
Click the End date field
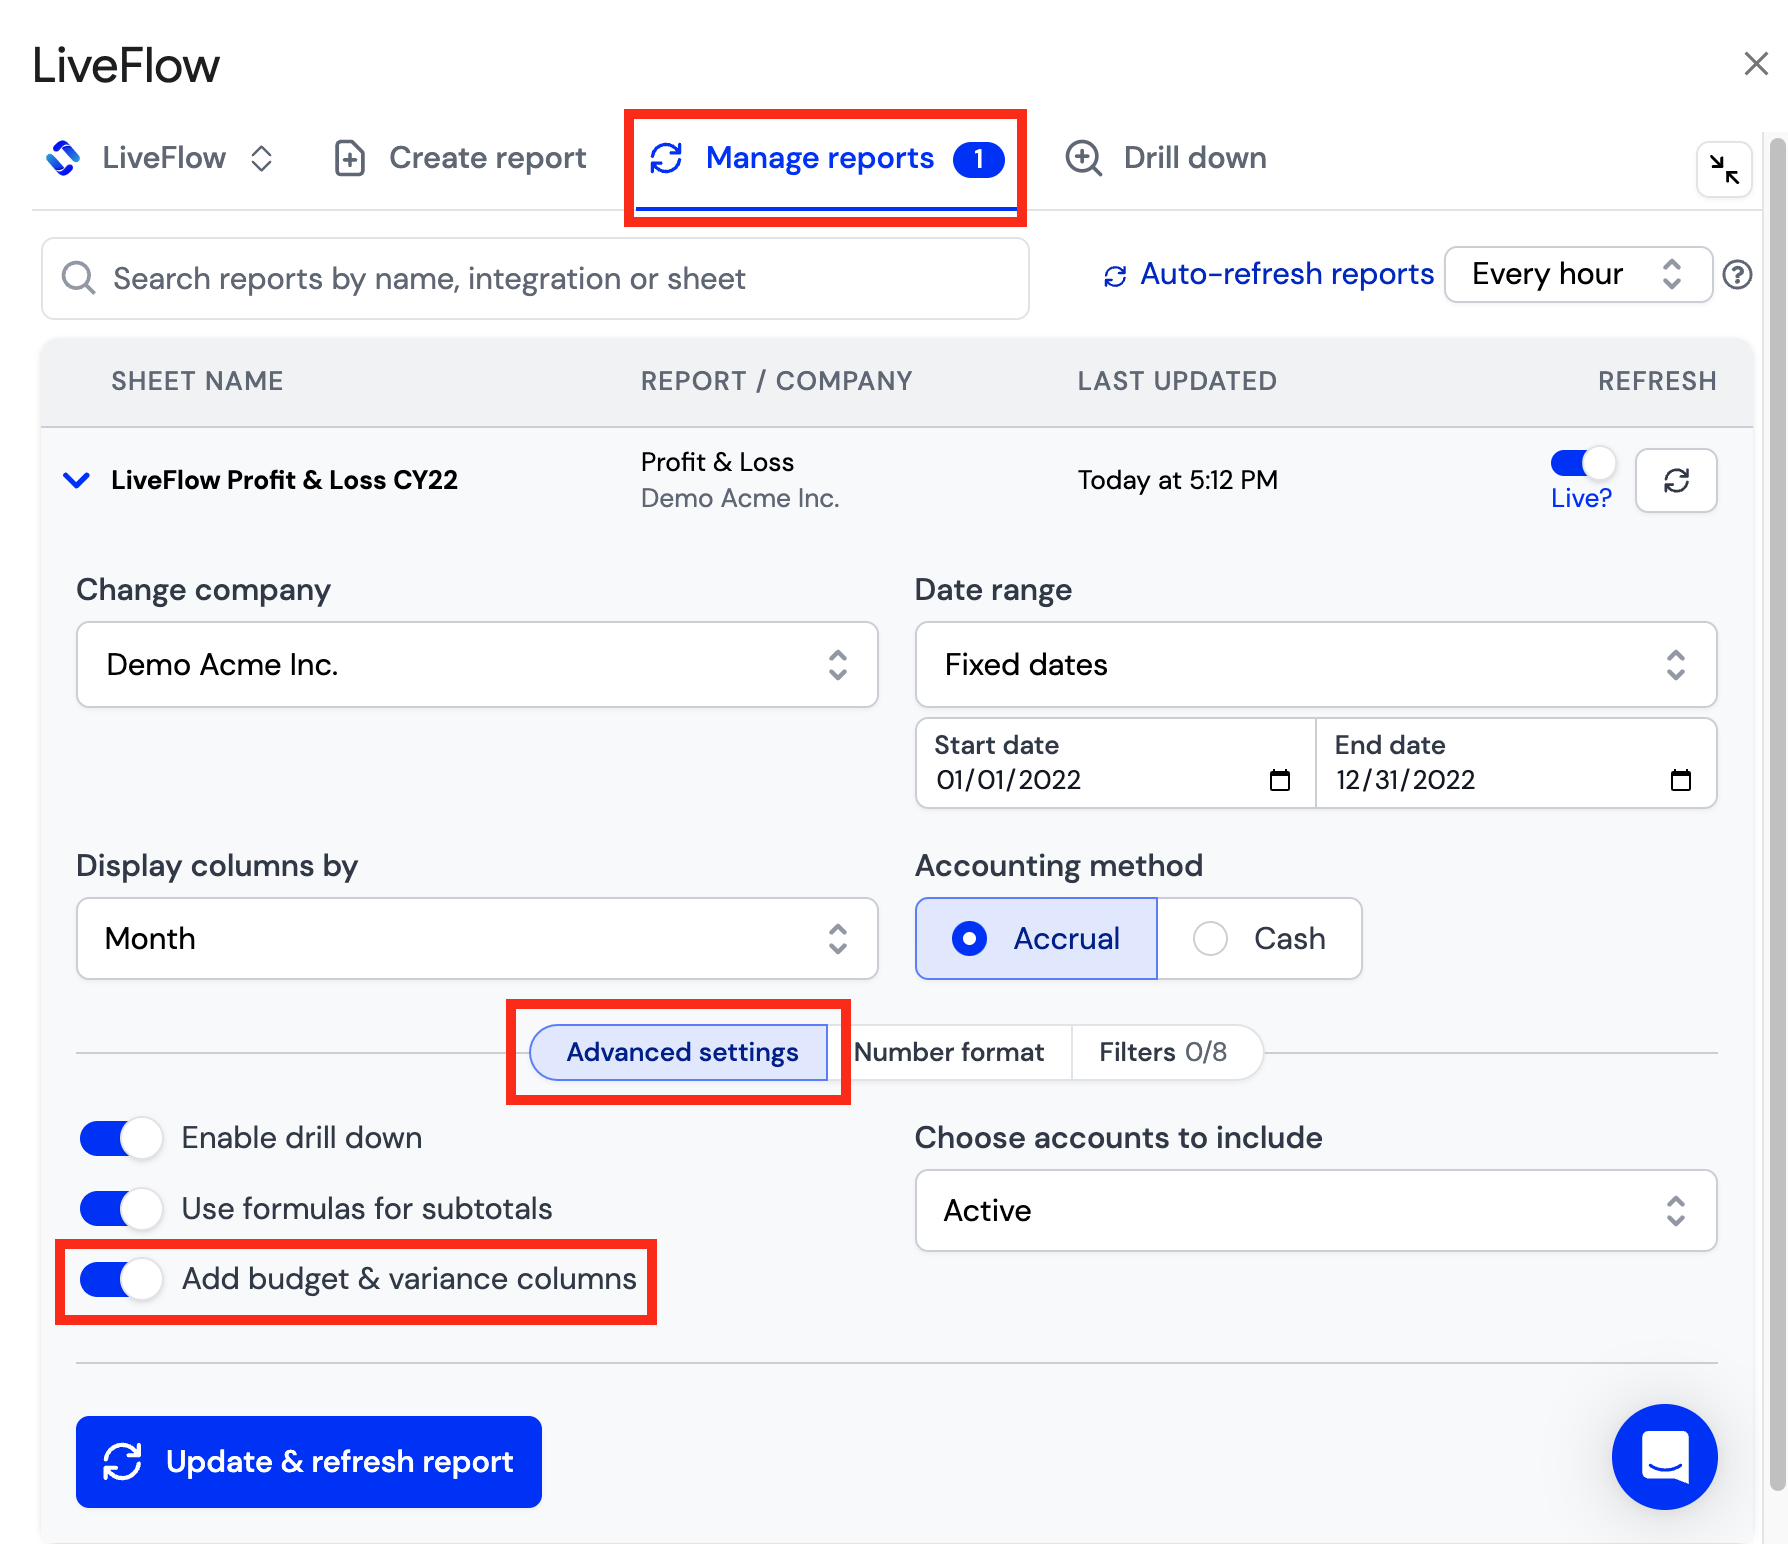(1517, 763)
